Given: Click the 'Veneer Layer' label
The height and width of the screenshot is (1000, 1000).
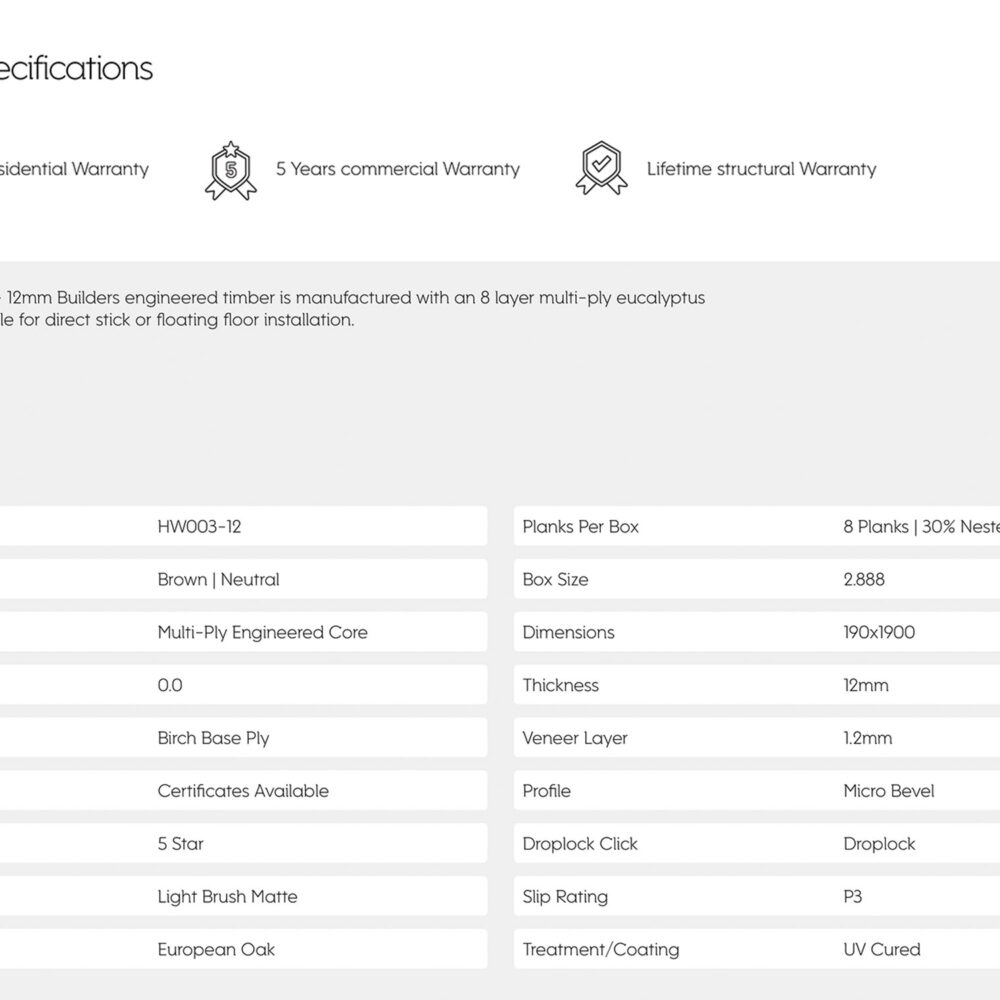Looking at the screenshot, I should (x=575, y=739).
